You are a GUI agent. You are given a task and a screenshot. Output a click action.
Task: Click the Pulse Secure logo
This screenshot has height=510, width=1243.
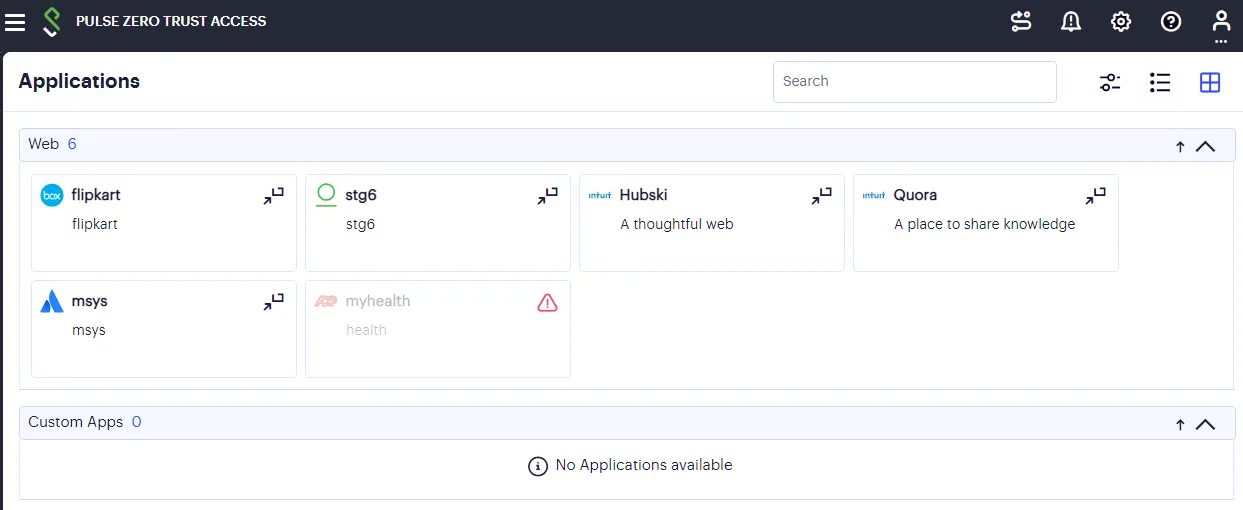52,21
